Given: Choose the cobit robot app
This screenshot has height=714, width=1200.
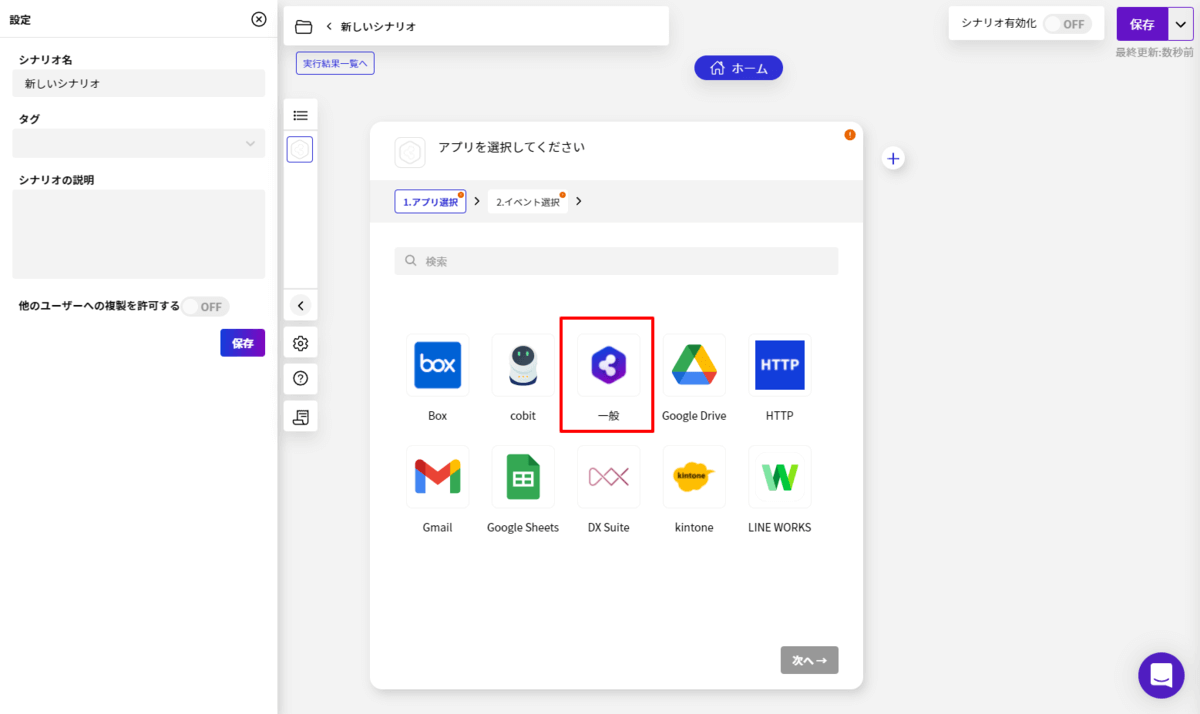Looking at the screenshot, I should pos(523,365).
